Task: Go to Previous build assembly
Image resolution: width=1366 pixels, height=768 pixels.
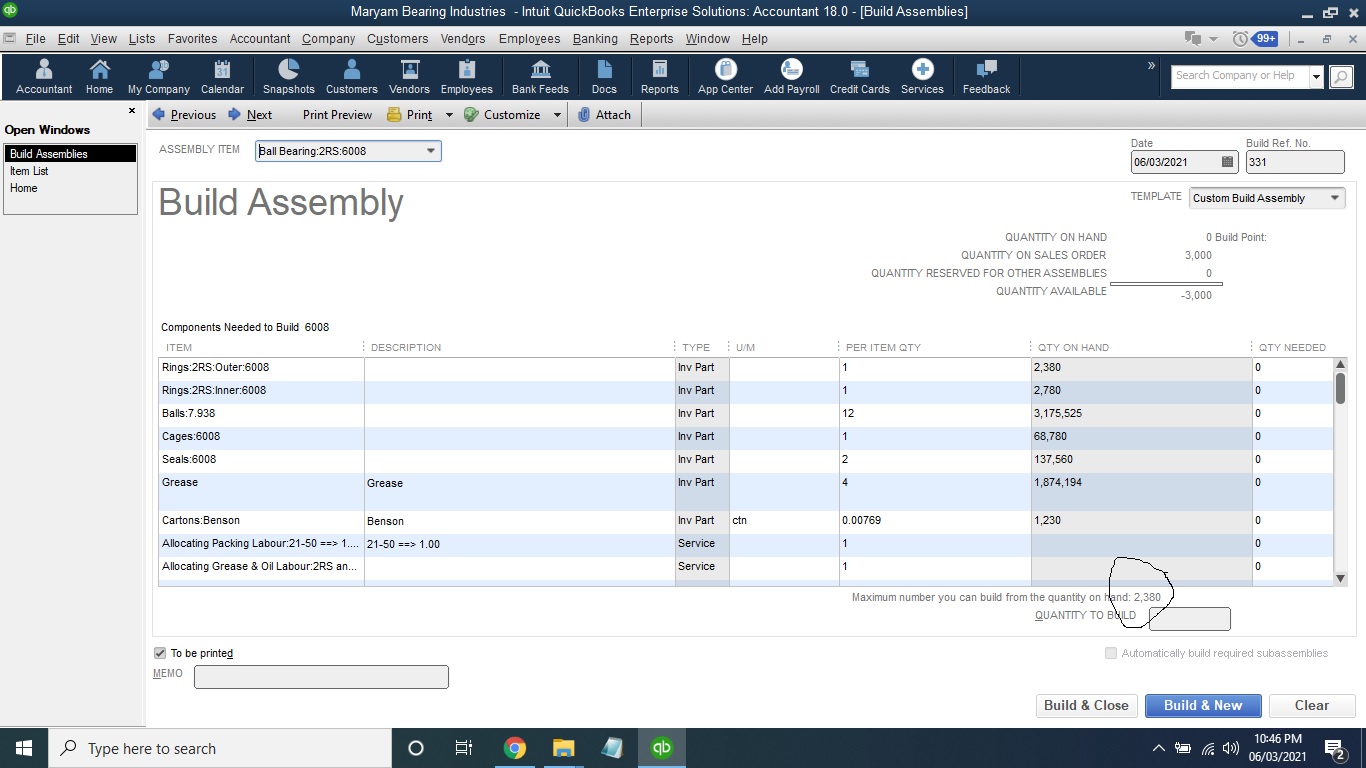Action: pos(184,115)
